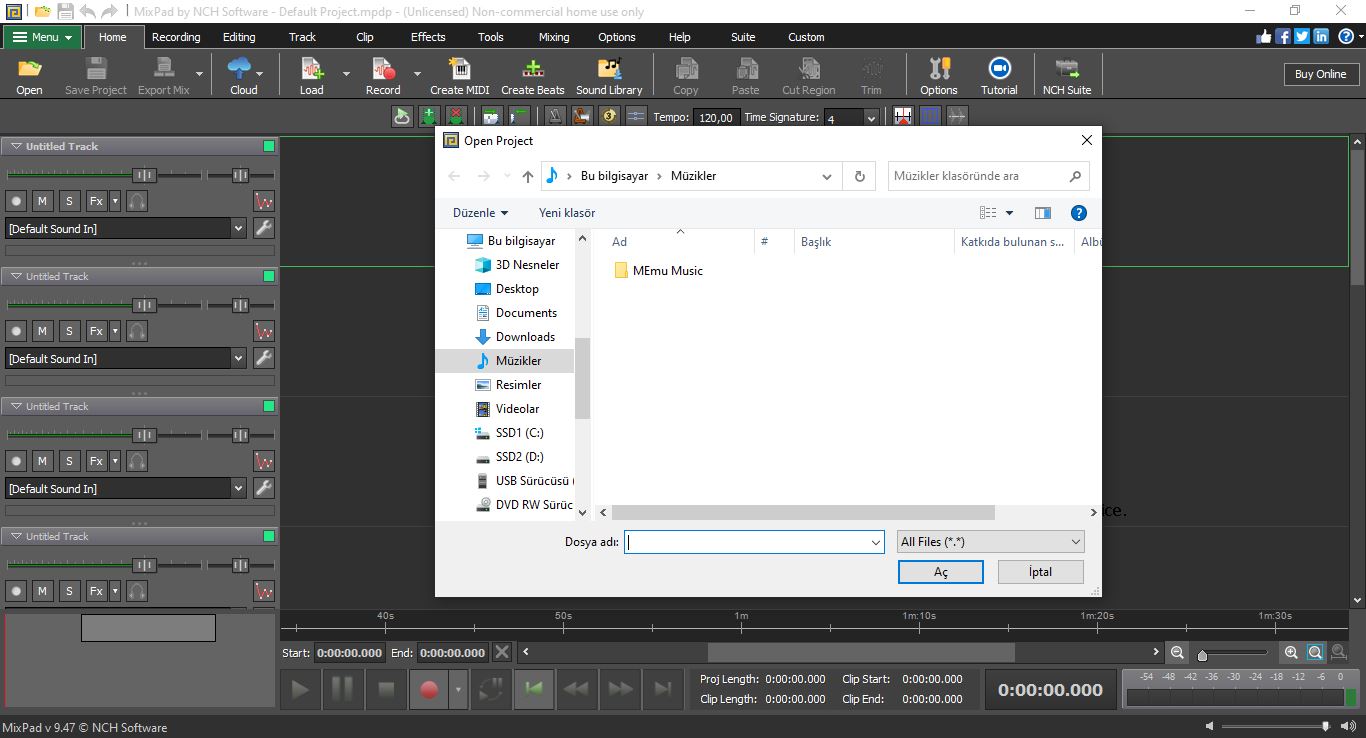The height and width of the screenshot is (738, 1366).
Task: Click the dialog's refresh folder icon
Action: point(859,176)
